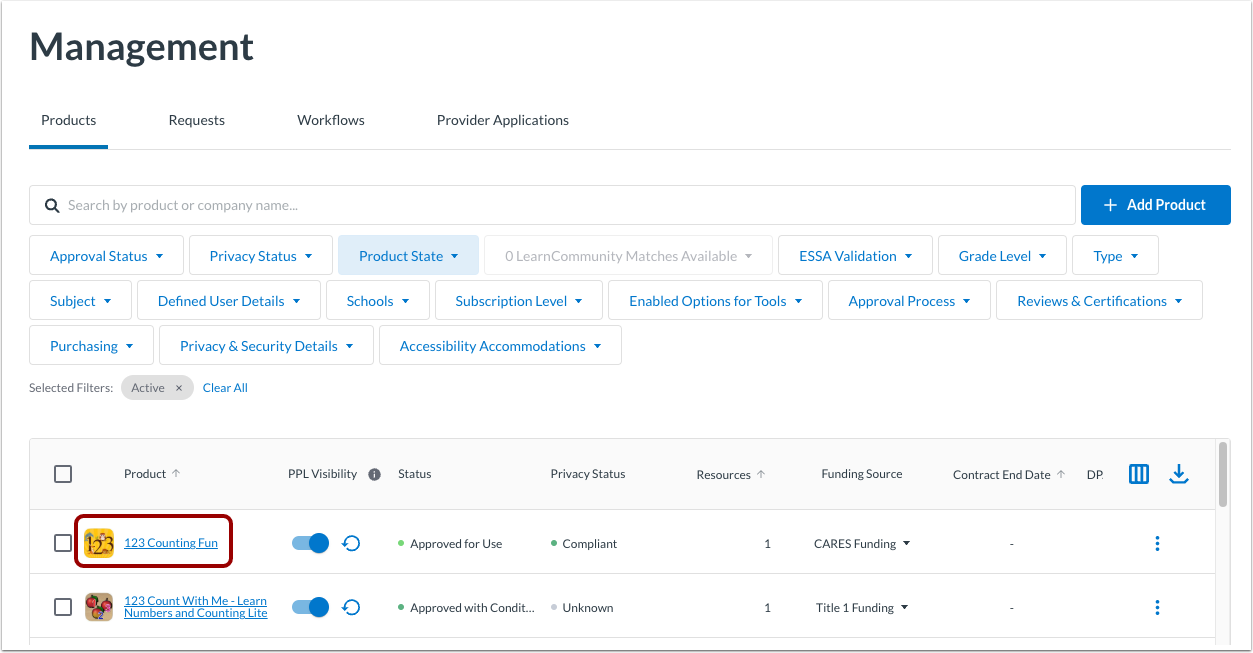Viewport: 1253px width, 653px height.
Task: Go to the Provider Applications tab
Action: pyautogui.click(x=502, y=120)
